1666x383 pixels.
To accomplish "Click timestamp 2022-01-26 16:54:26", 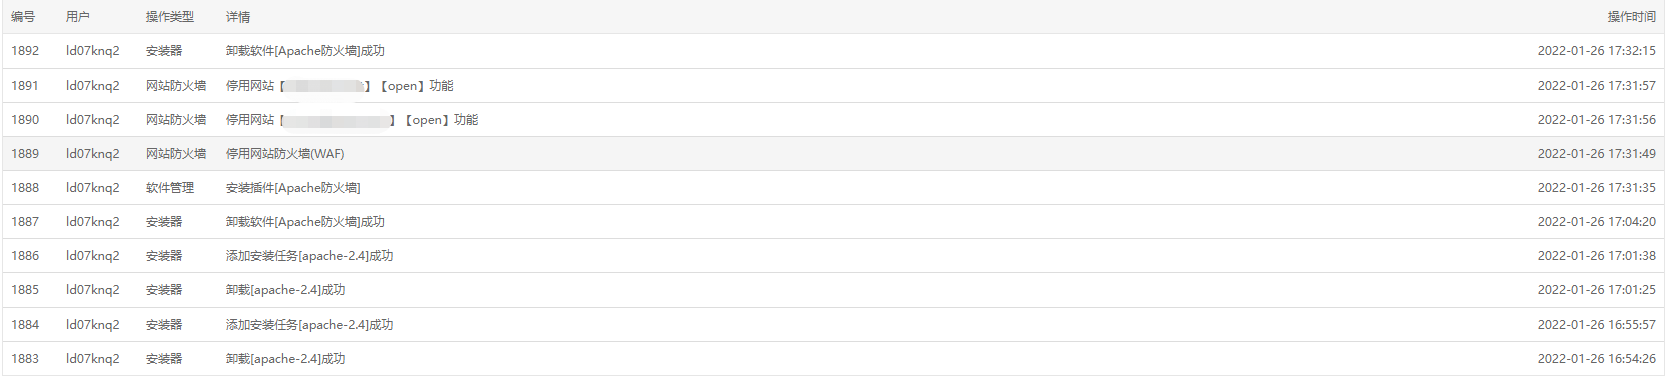I will pos(1596,359).
